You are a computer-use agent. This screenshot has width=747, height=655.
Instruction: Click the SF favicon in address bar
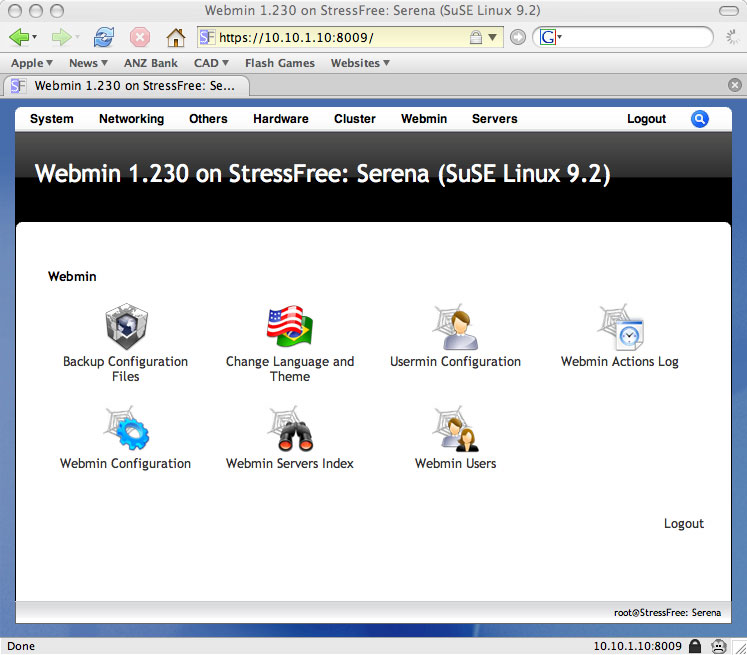coord(207,37)
